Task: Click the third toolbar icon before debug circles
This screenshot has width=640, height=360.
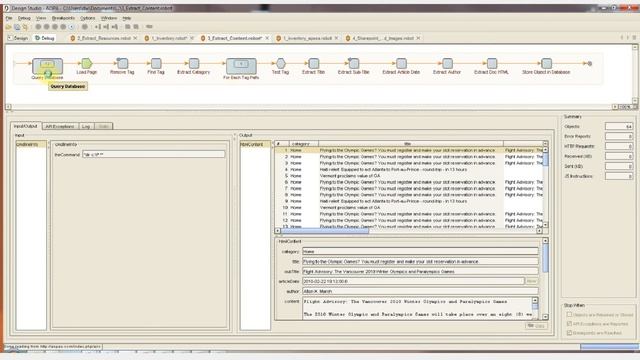Action: click(25, 27)
